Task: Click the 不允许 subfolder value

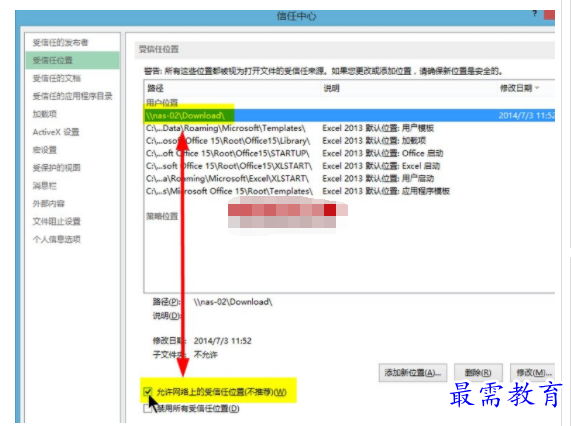Action: pos(206,355)
